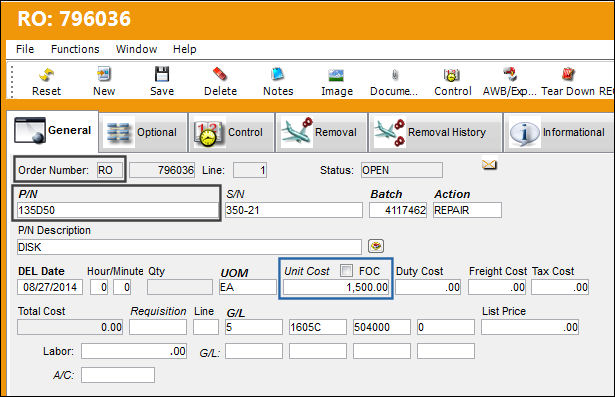Click the Action field showing REPAIR
Viewport: 615px width, 397px height.
467,210
